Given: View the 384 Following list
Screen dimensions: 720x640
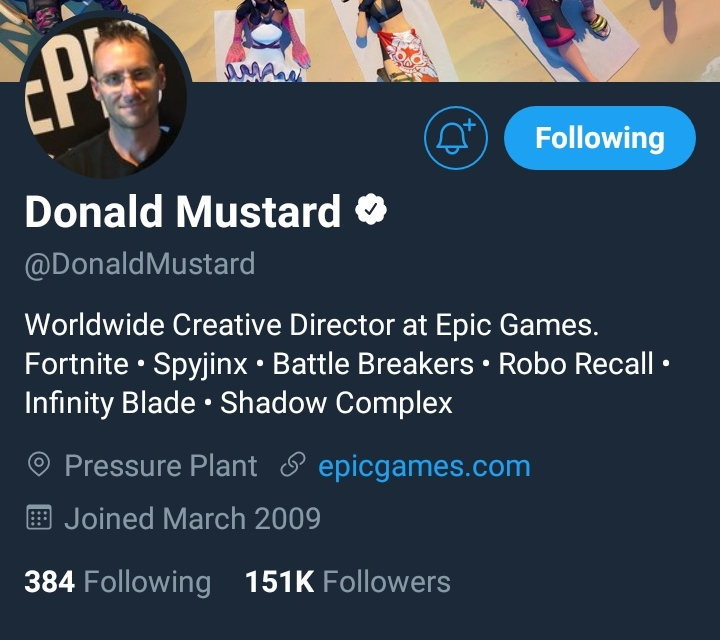Looking at the screenshot, I should pos(117,581).
